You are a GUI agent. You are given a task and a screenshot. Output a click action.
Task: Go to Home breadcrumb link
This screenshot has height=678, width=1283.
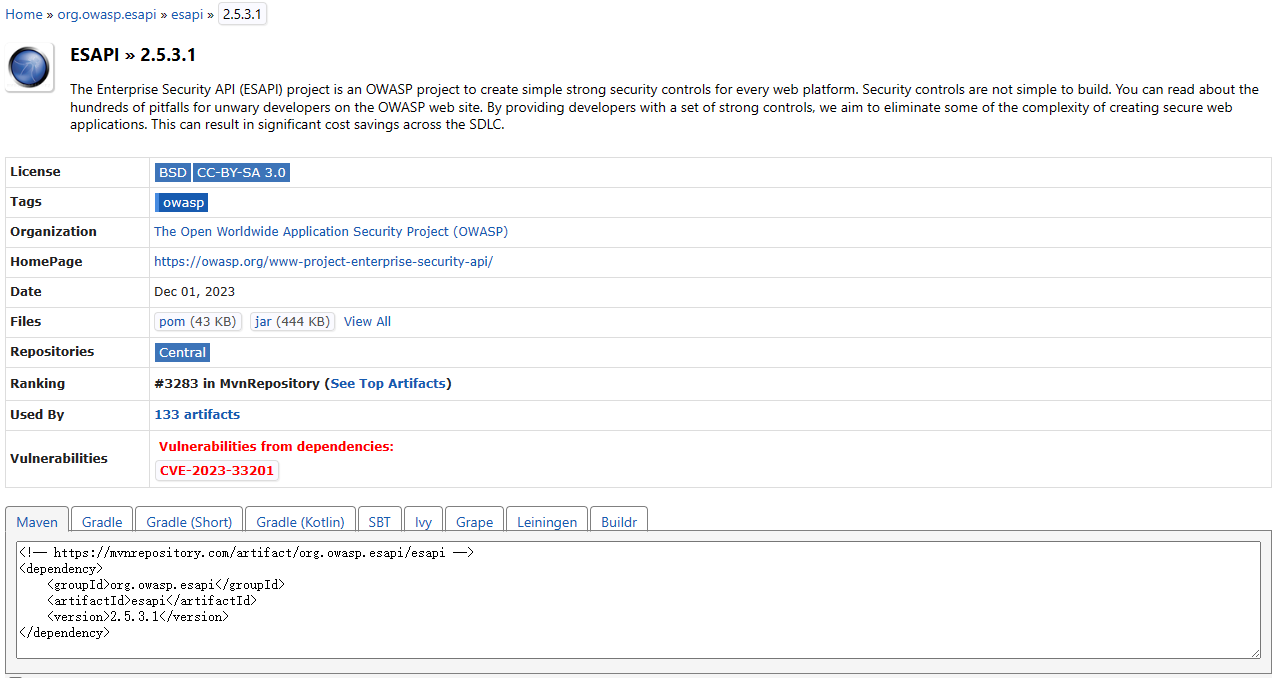coord(24,14)
